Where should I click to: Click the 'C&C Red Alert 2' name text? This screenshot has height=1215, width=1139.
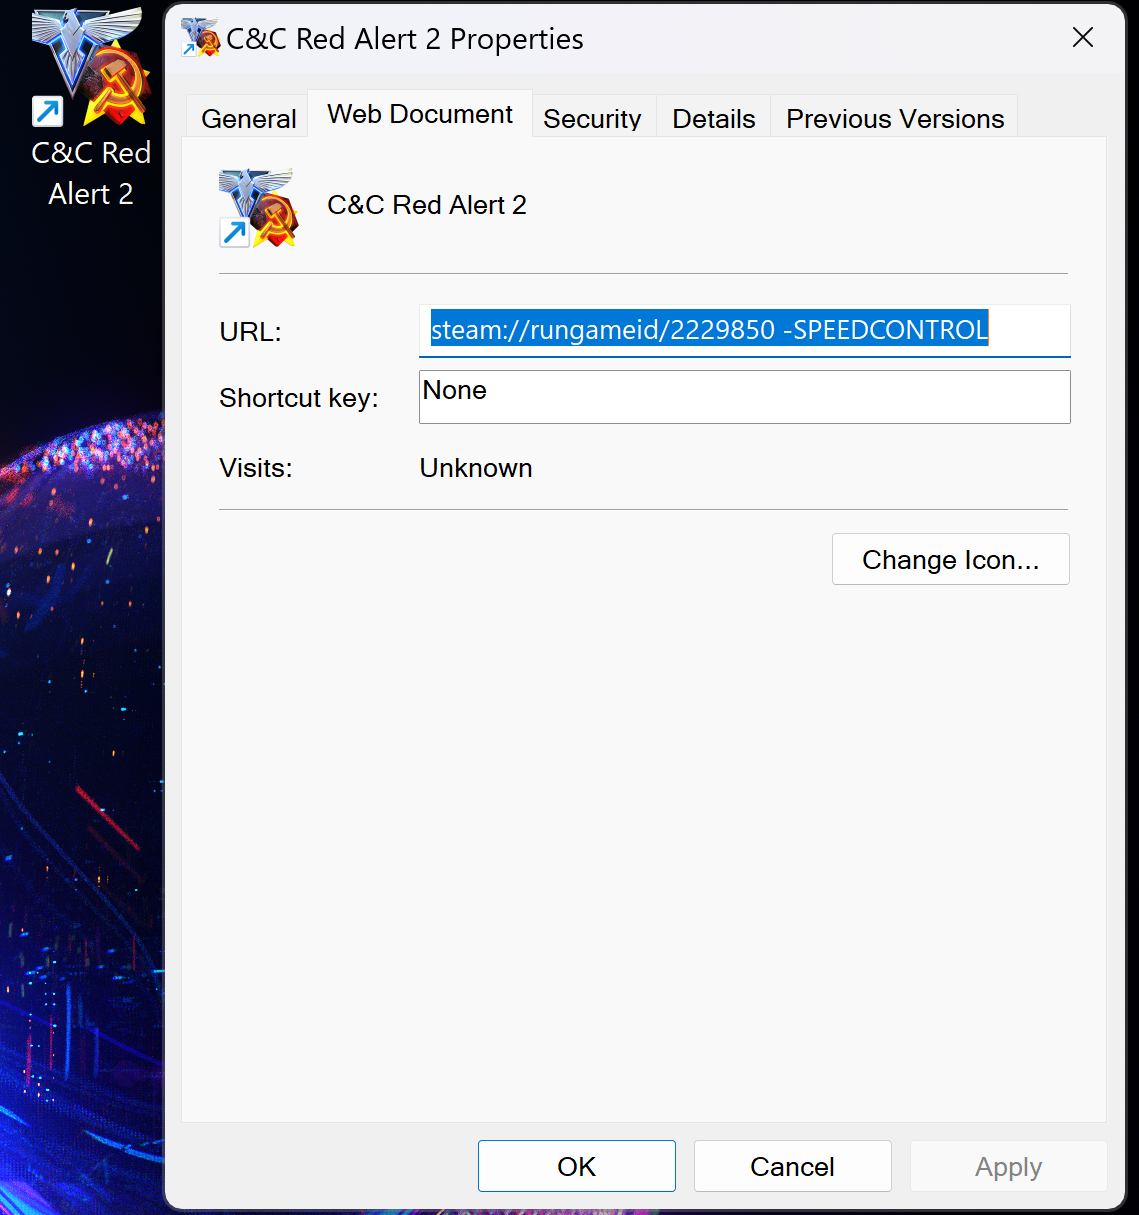(427, 205)
